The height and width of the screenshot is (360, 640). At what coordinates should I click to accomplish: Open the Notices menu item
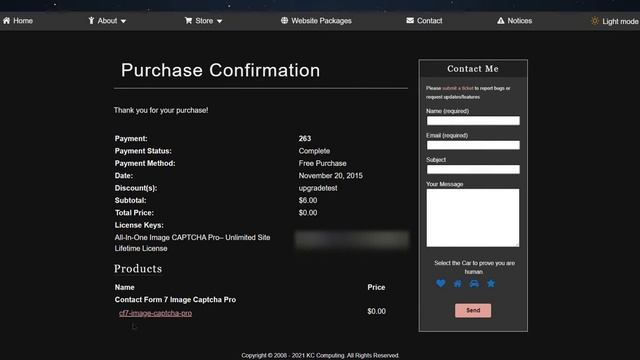pyautogui.click(x=514, y=20)
